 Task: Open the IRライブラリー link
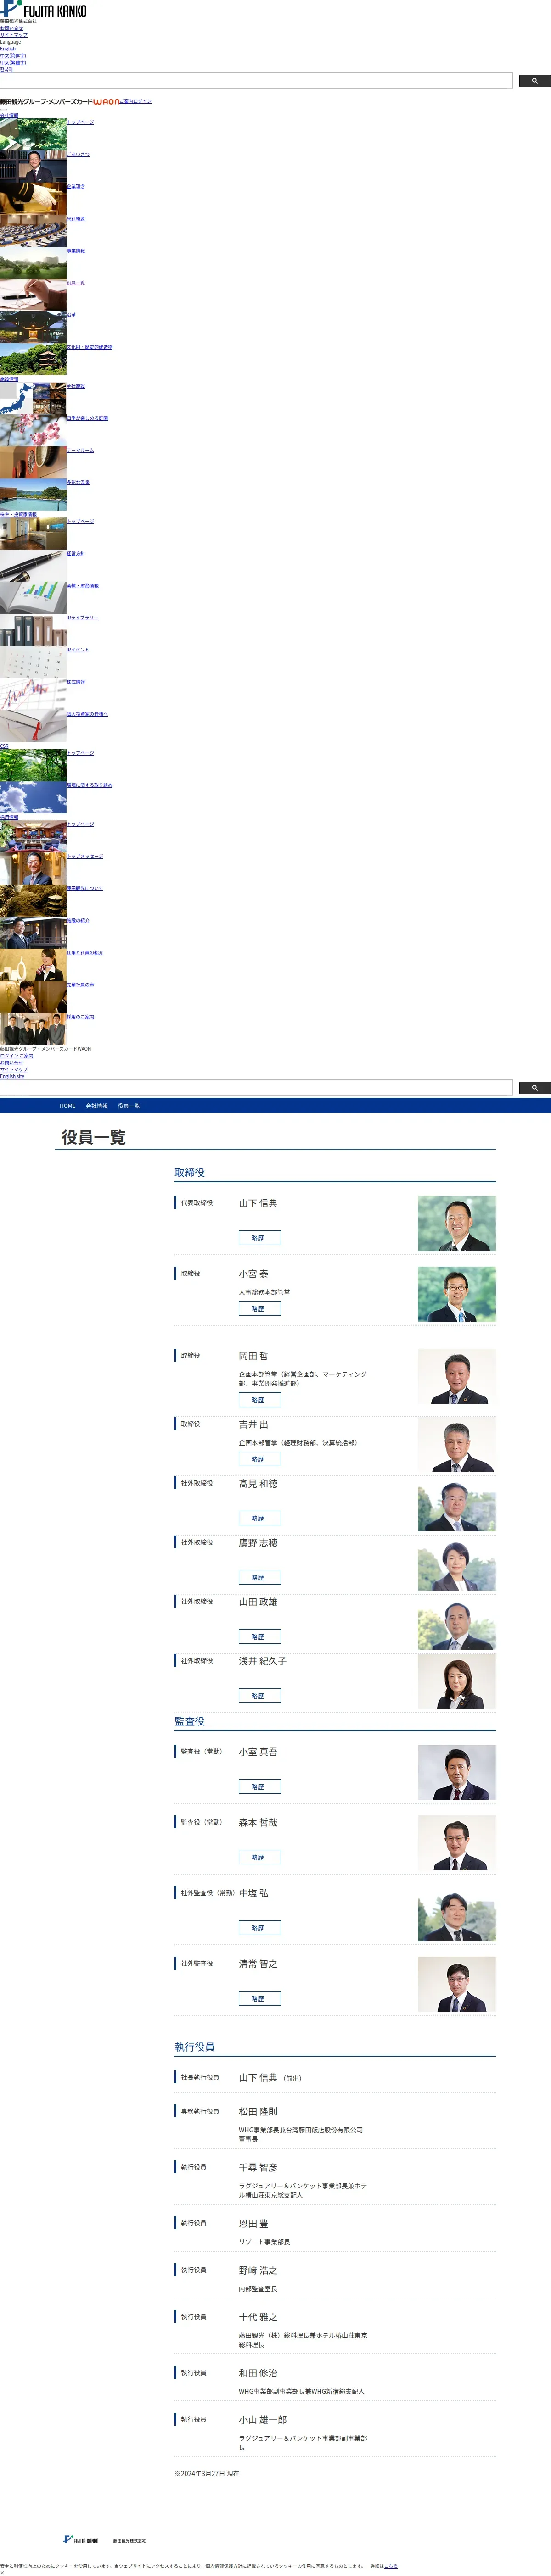tap(83, 618)
